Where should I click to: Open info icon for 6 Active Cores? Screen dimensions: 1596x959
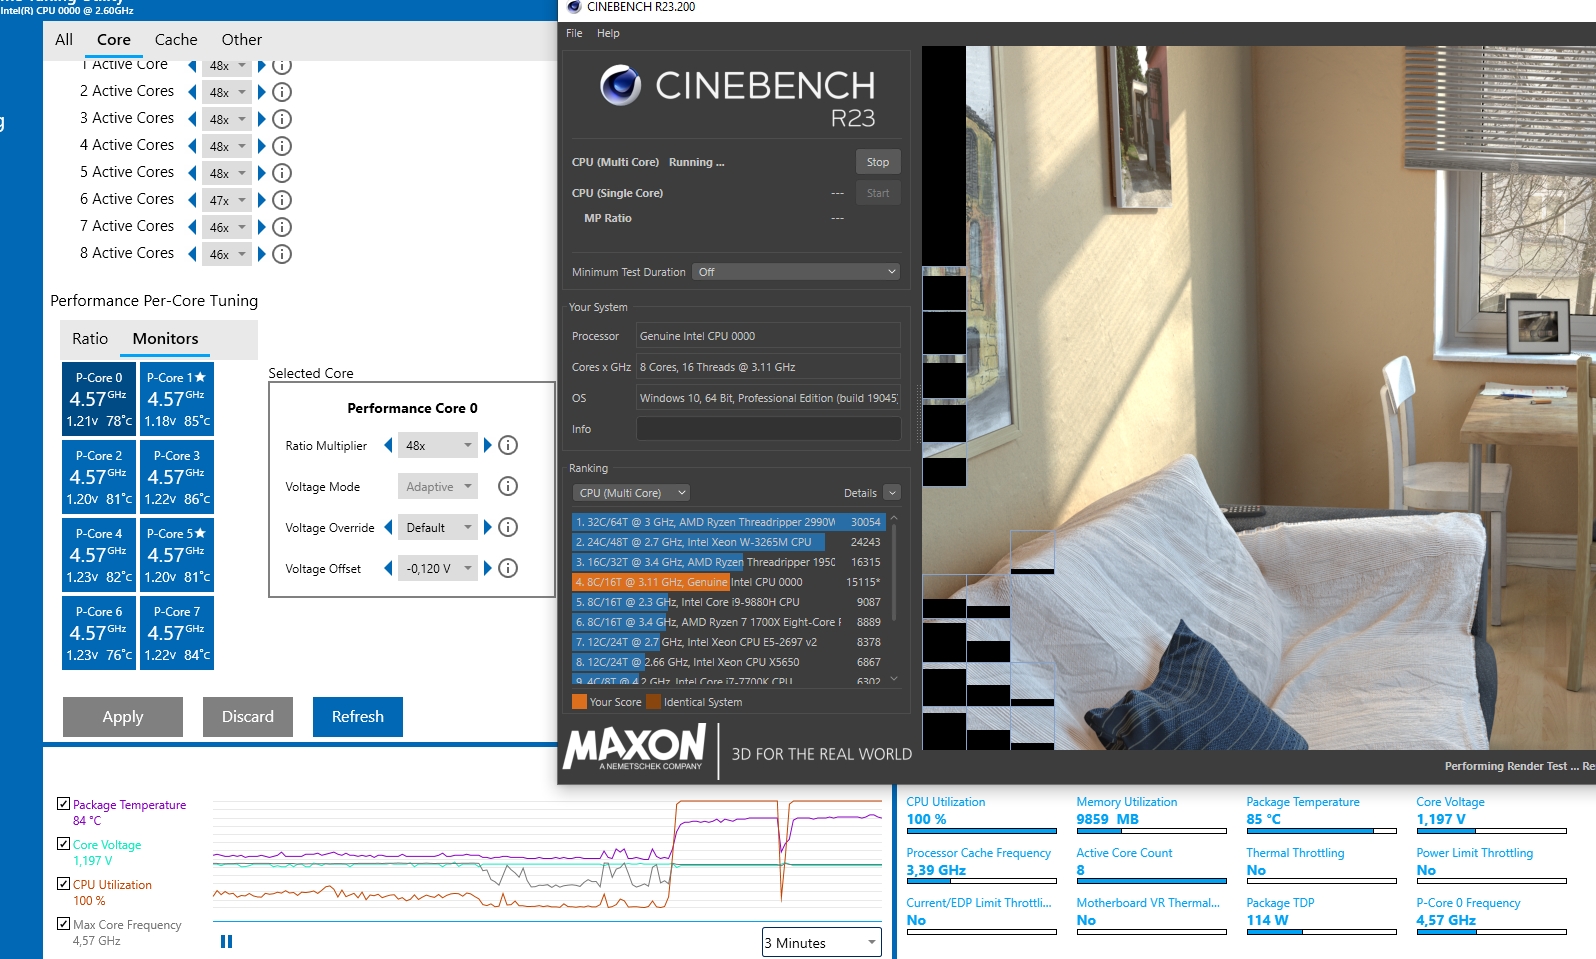[282, 200]
